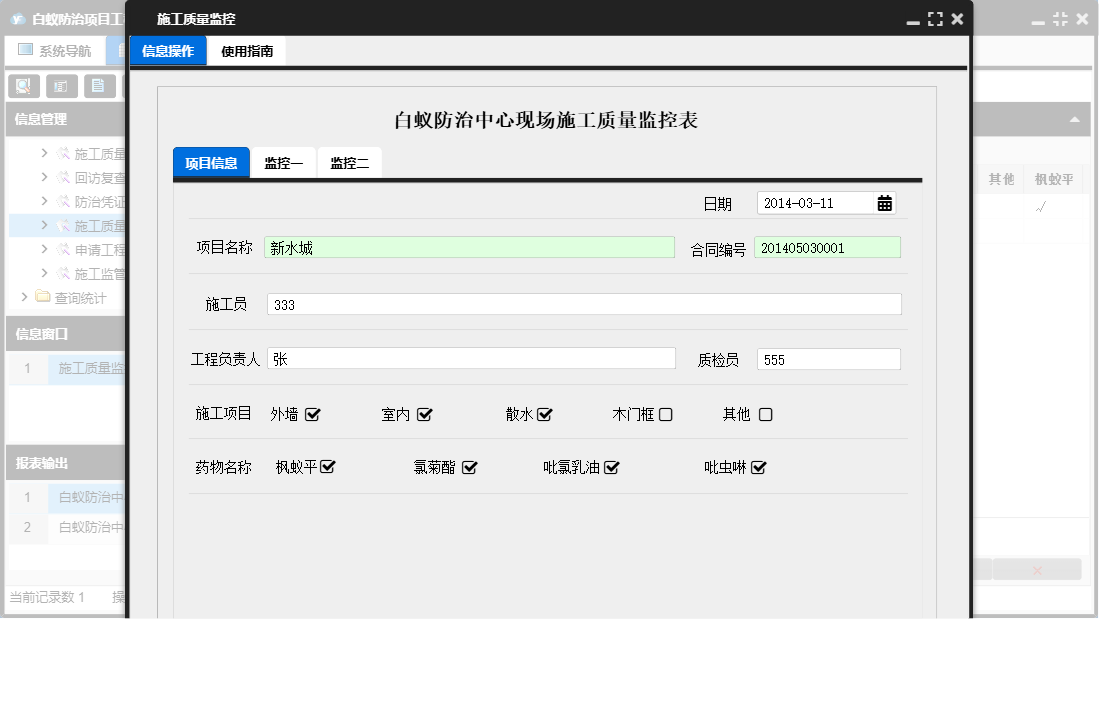The image size is (1099, 705).
Task: Enable the 木门框 checkbox
Action: point(665,415)
